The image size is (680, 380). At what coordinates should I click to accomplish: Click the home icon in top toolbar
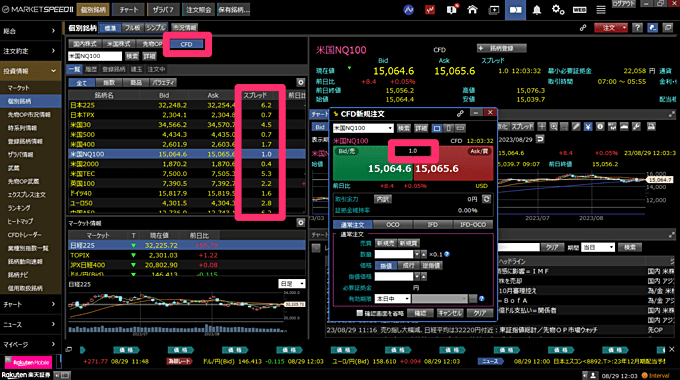tap(472, 10)
